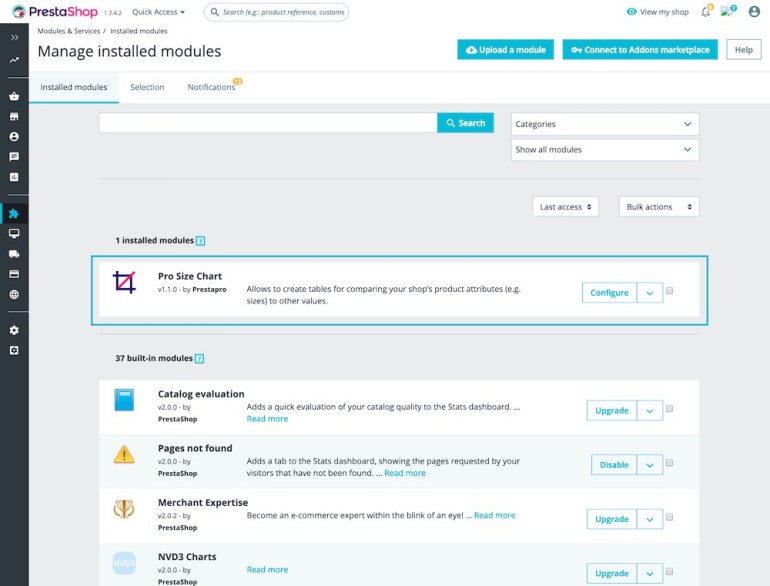Screen dimensions: 770x586
Task: Upgrade the NVD3 Charts module
Action: pyautogui.click(x=611, y=574)
